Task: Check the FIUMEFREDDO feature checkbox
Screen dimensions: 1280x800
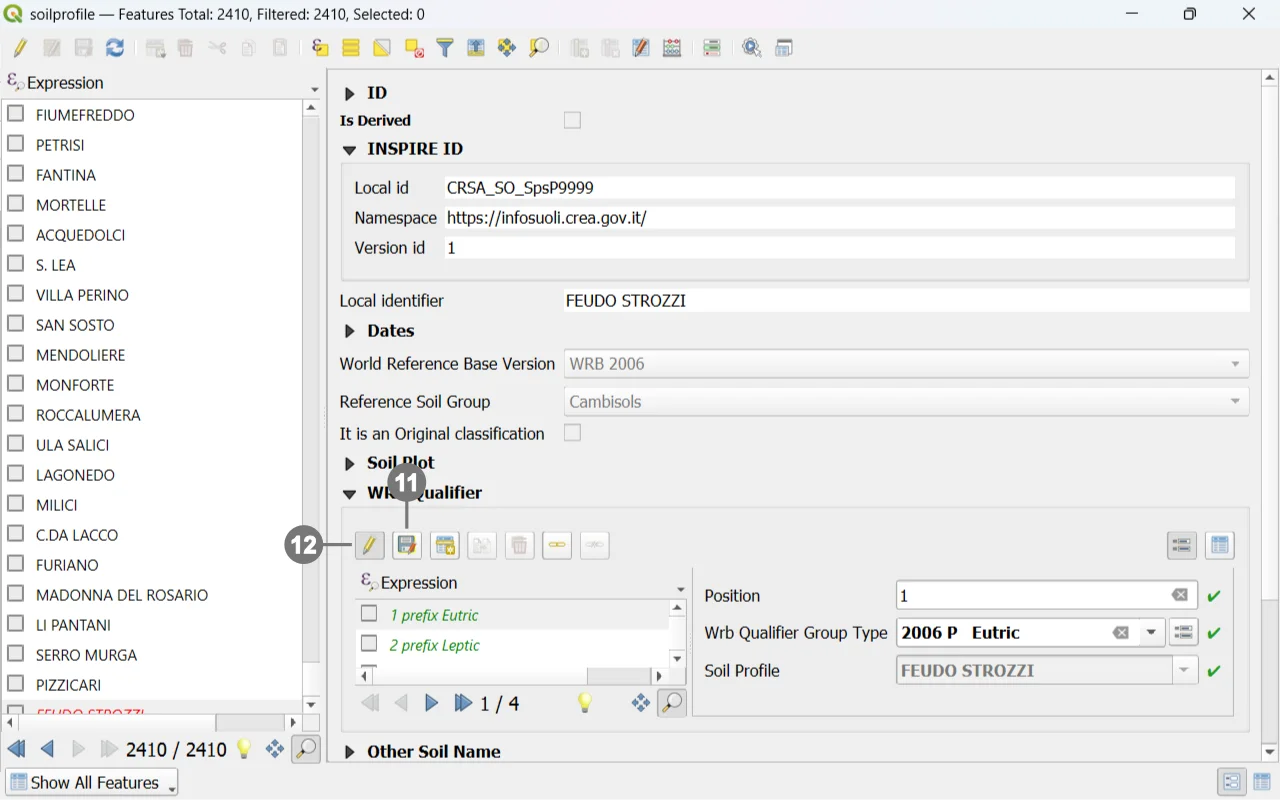Action: 16,114
